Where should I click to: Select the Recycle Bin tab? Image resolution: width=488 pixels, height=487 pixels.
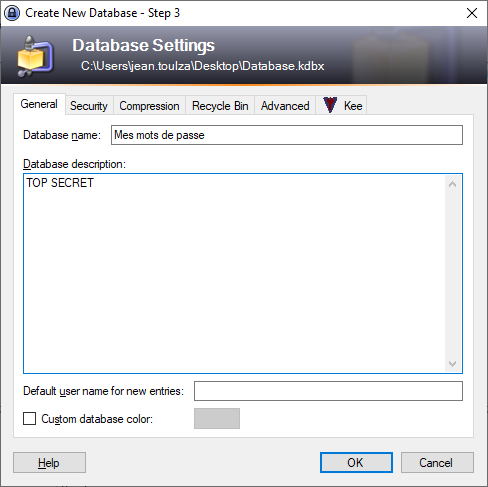pos(220,106)
